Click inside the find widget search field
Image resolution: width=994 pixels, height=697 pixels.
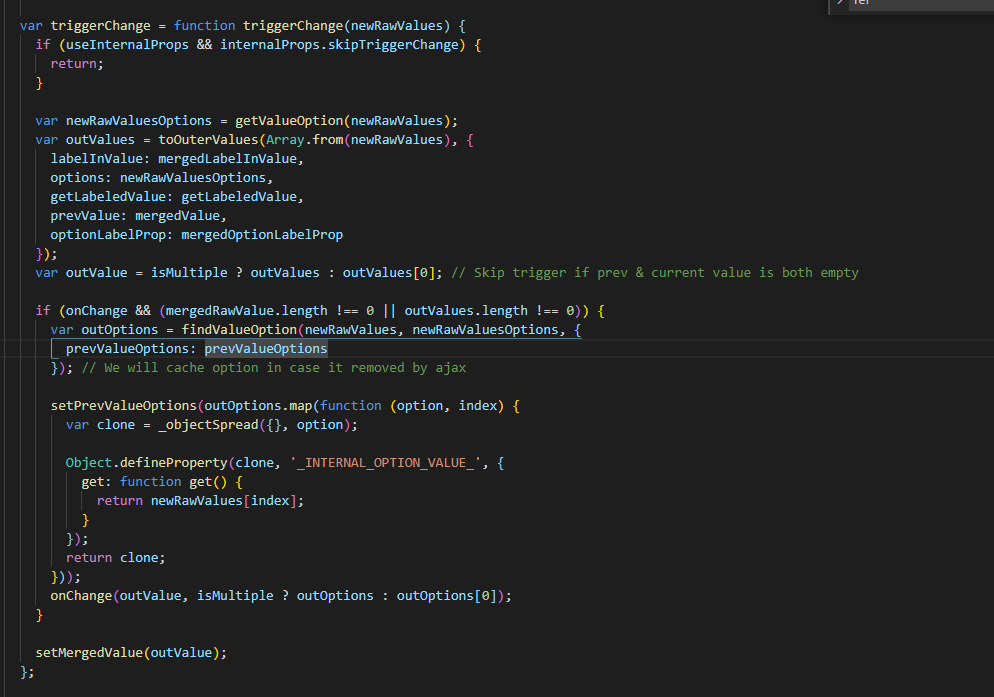pos(919,4)
